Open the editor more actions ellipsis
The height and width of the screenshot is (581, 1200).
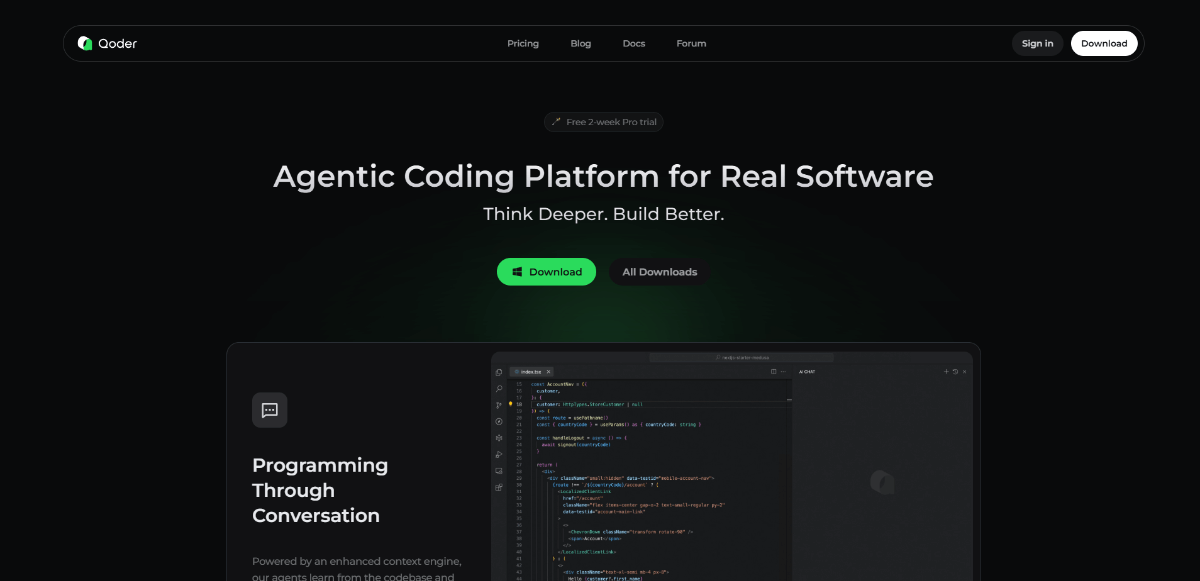[x=783, y=372]
